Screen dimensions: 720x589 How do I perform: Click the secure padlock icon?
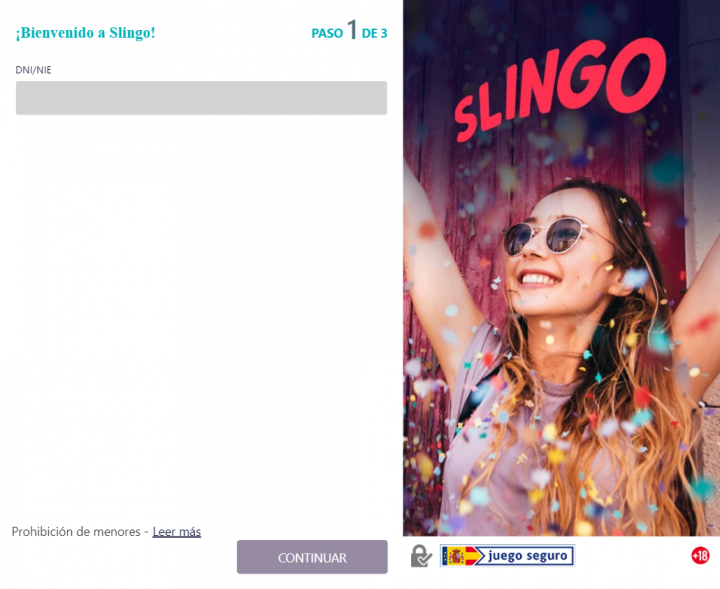(421, 556)
